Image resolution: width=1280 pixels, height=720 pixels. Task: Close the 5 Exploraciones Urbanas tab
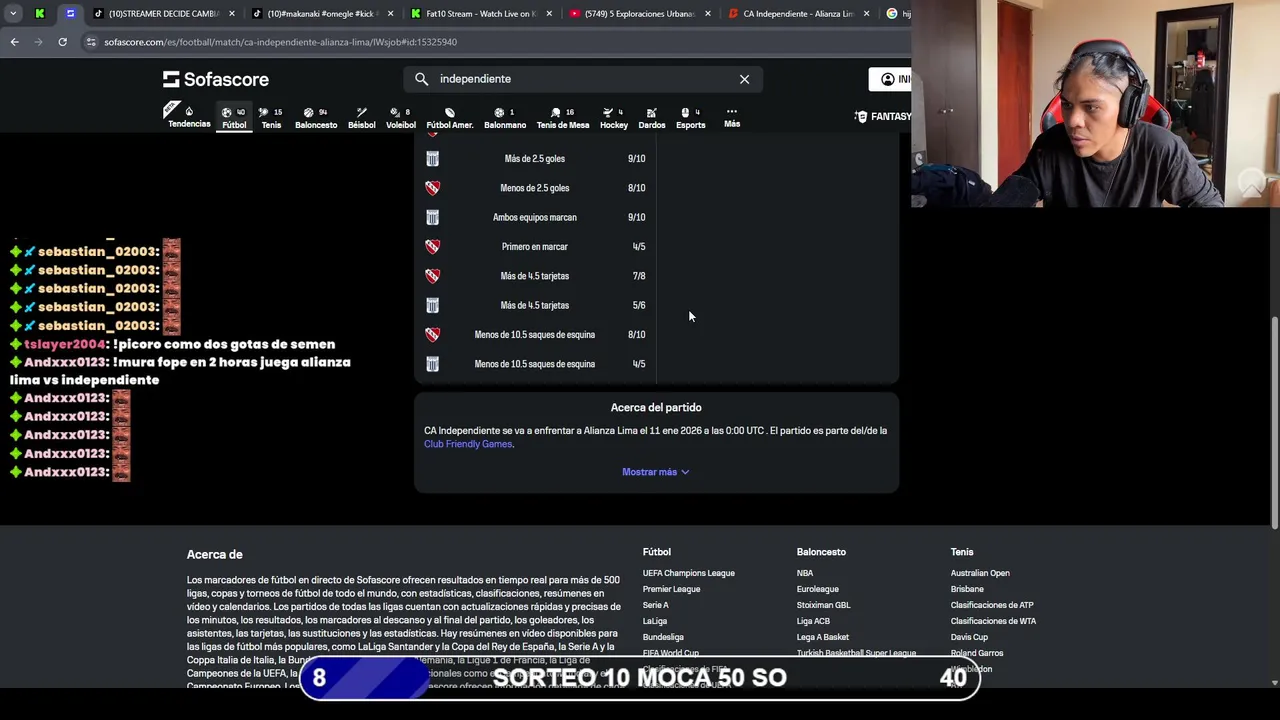[x=708, y=14]
